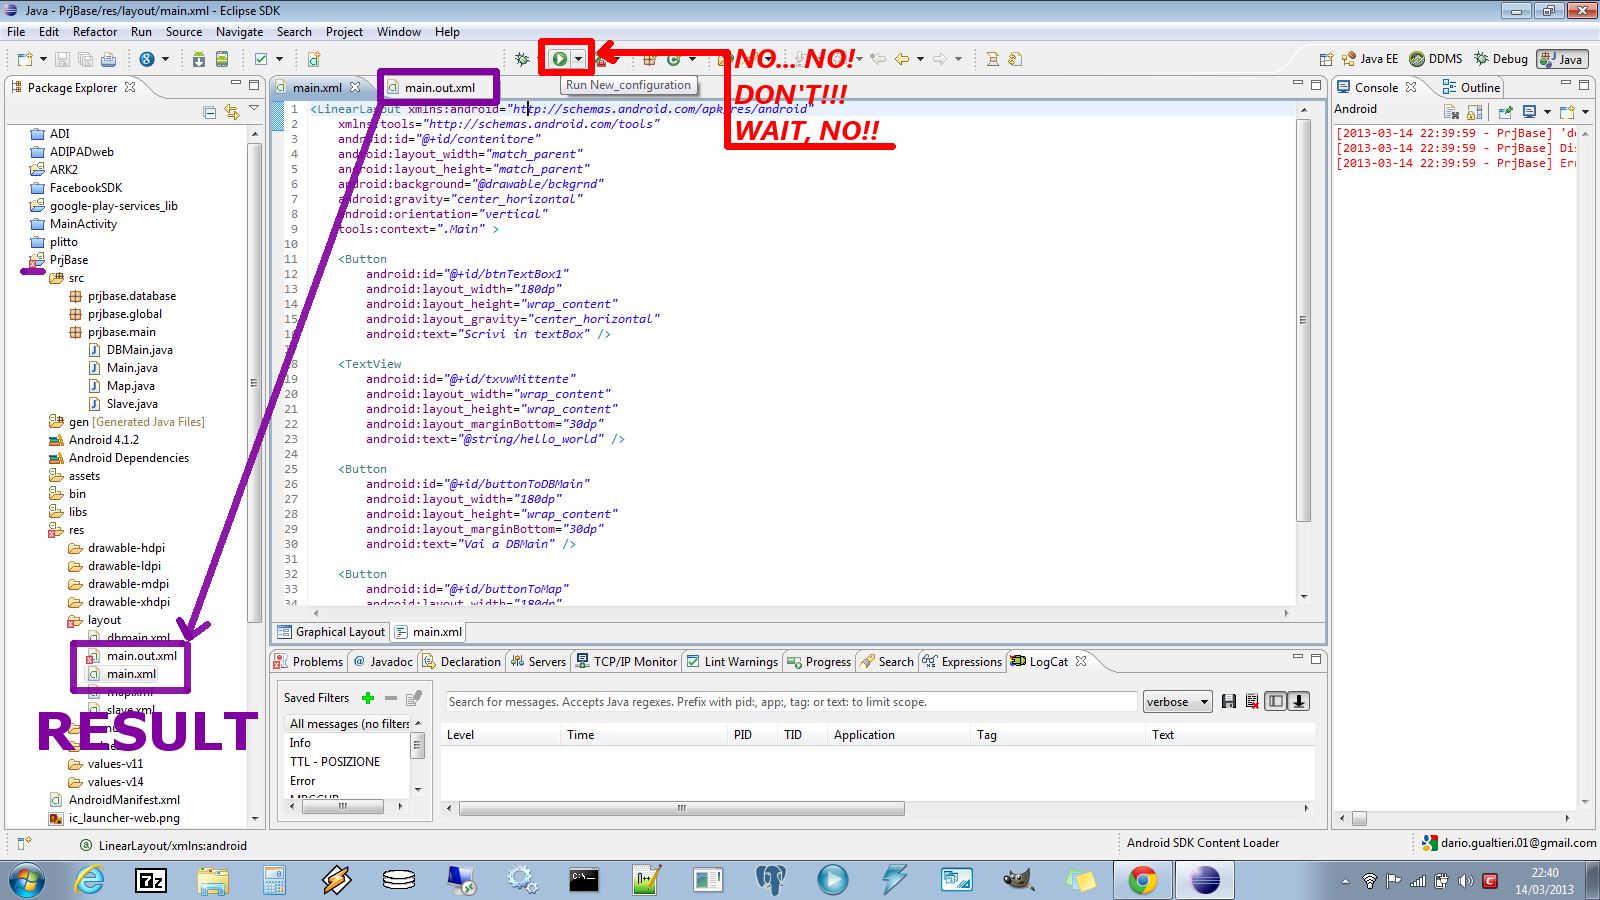Open the Open Console dropdown arrow
Image resolution: width=1600 pixels, height=900 pixels.
1585,112
